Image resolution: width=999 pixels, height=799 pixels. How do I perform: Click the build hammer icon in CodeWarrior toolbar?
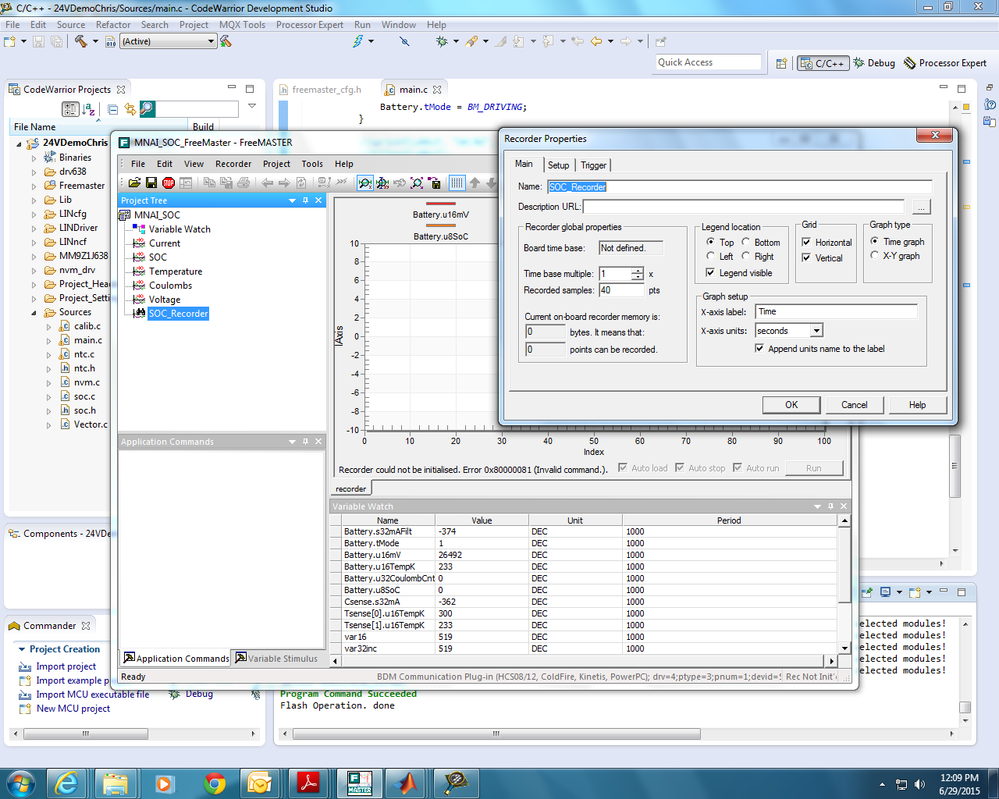pos(80,41)
